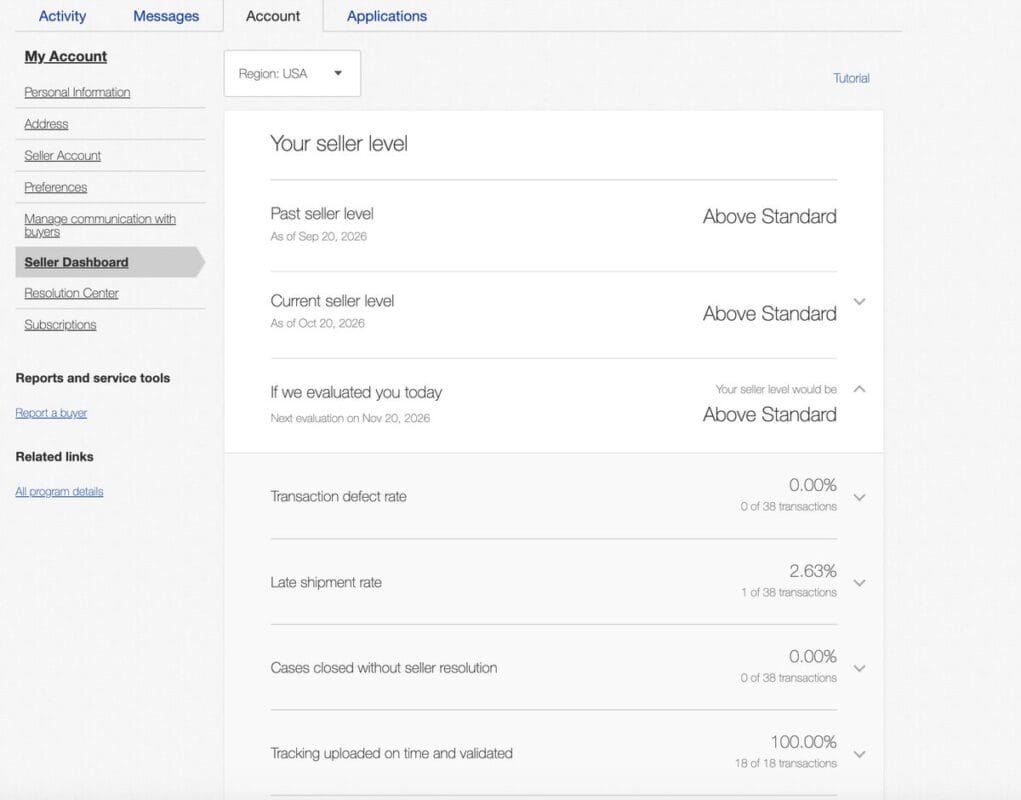Open the Applications tab
The height and width of the screenshot is (800, 1021).
tap(387, 16)
